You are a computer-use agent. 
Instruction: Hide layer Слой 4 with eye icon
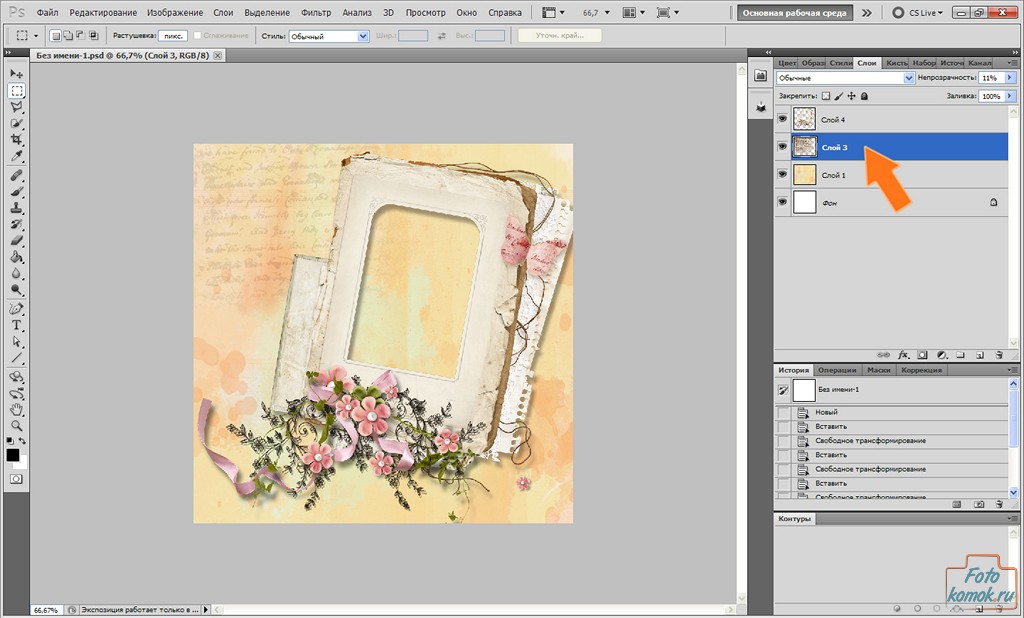(783, 120)
